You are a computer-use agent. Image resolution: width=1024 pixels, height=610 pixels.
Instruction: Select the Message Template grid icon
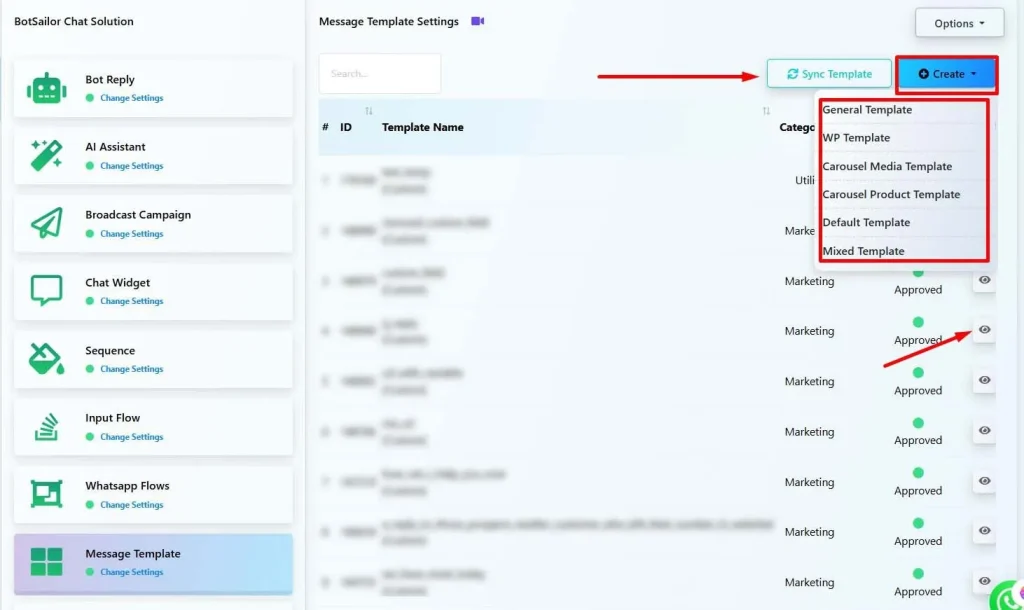46,562
